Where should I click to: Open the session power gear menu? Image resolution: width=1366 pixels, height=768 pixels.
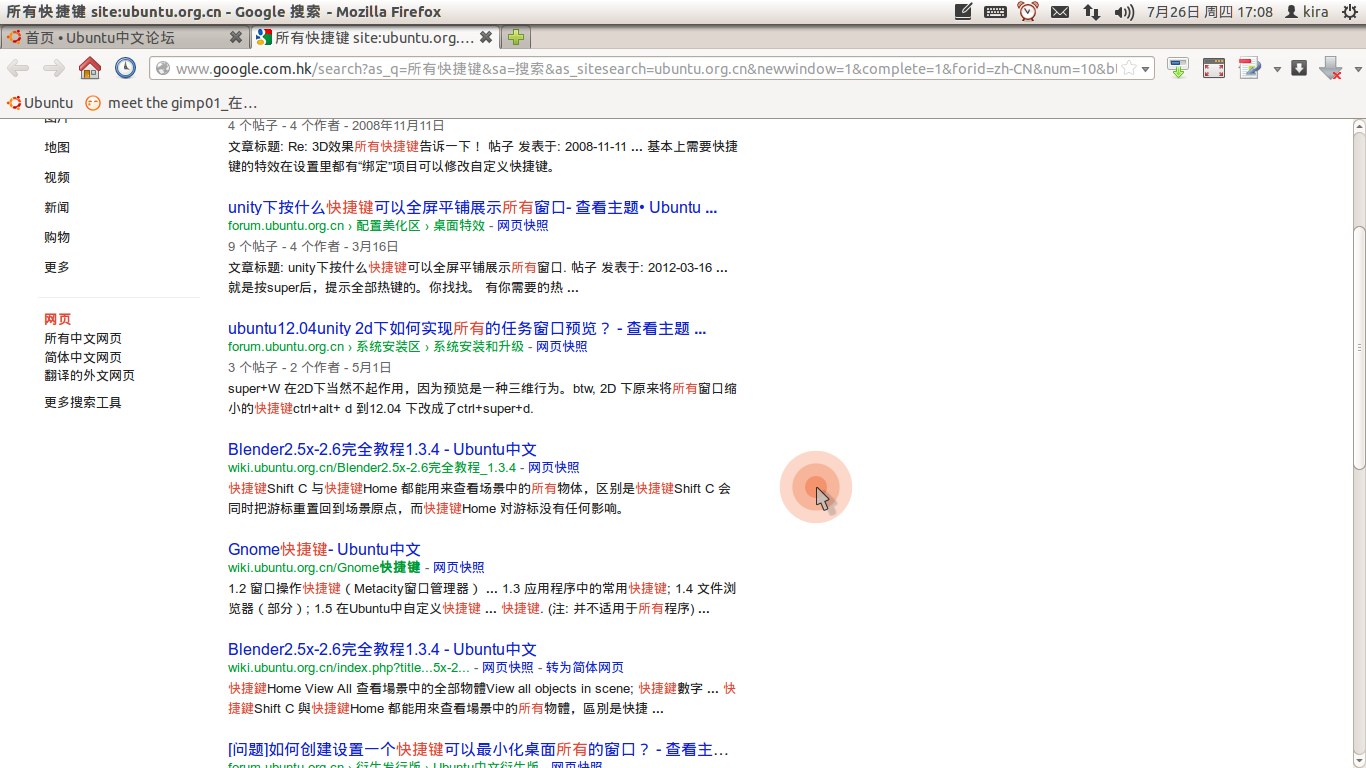(x=1349, y=12)
